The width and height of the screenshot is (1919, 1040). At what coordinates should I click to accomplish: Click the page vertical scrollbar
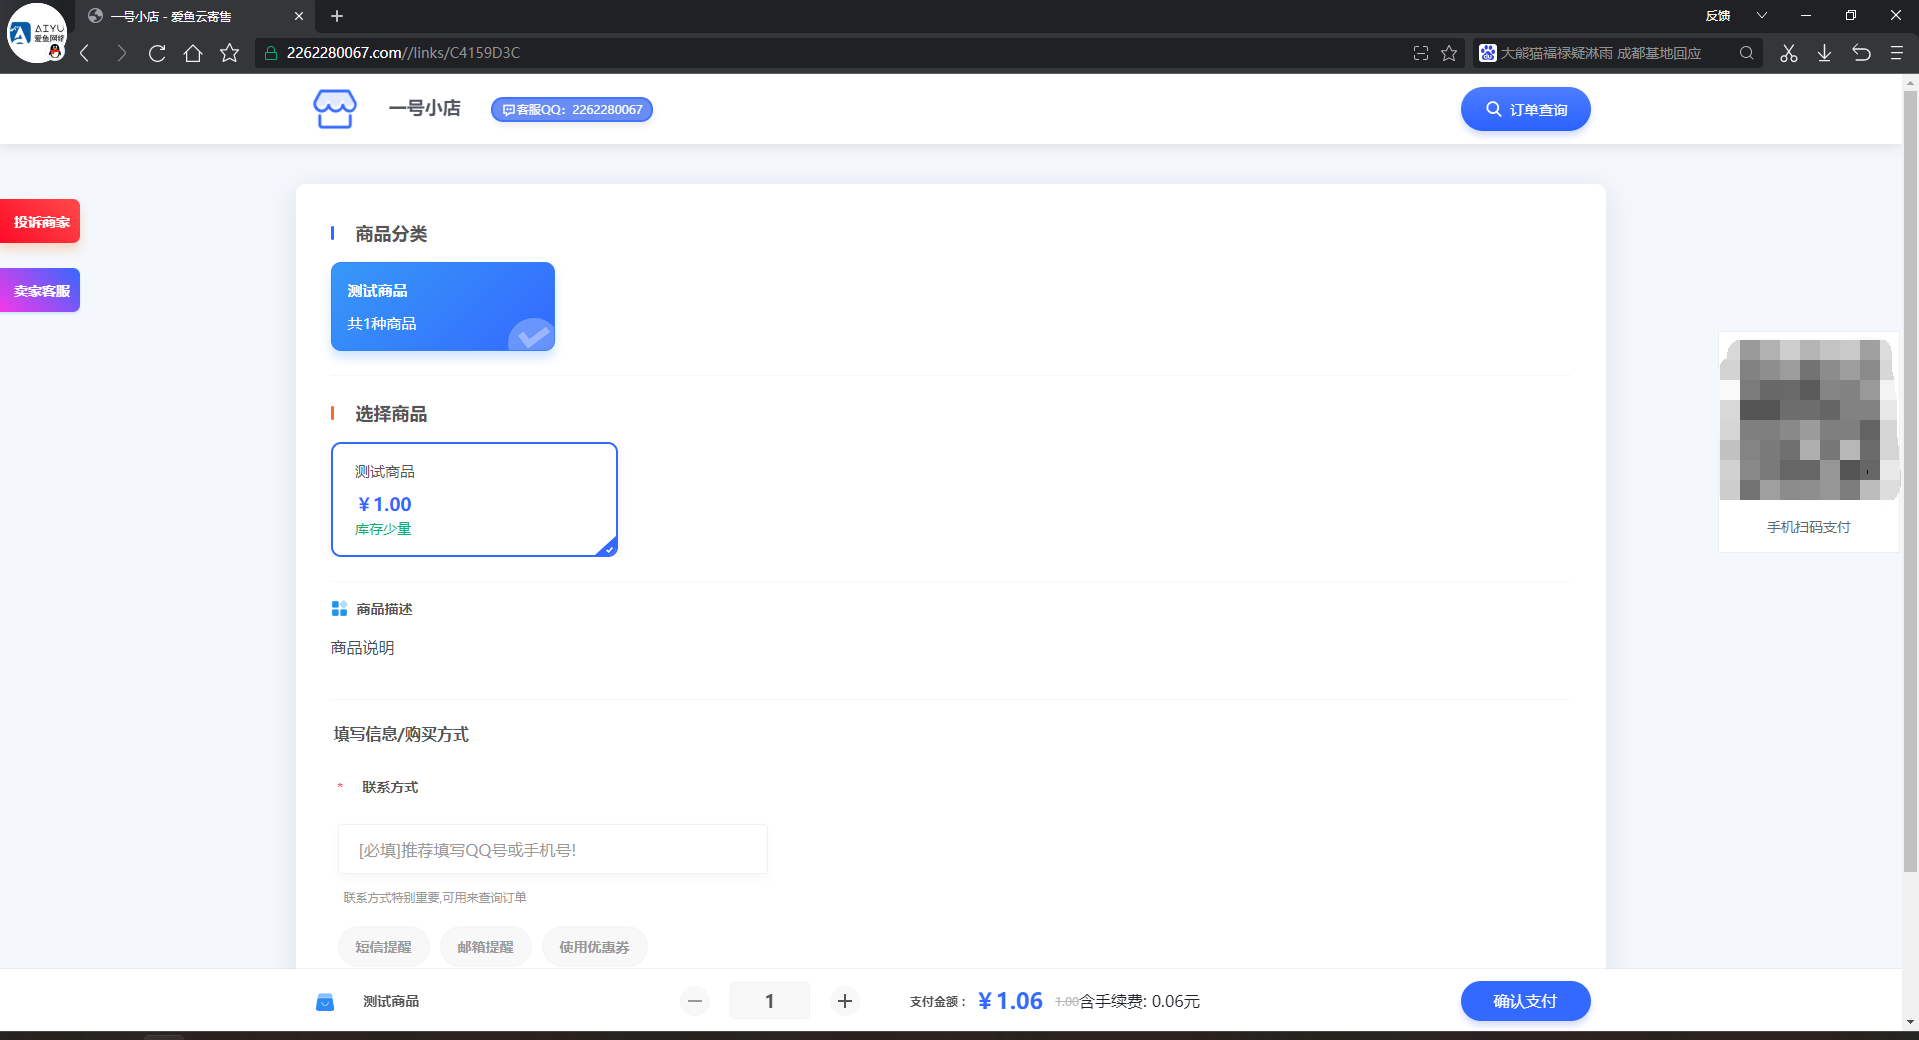coord(1910,480)
